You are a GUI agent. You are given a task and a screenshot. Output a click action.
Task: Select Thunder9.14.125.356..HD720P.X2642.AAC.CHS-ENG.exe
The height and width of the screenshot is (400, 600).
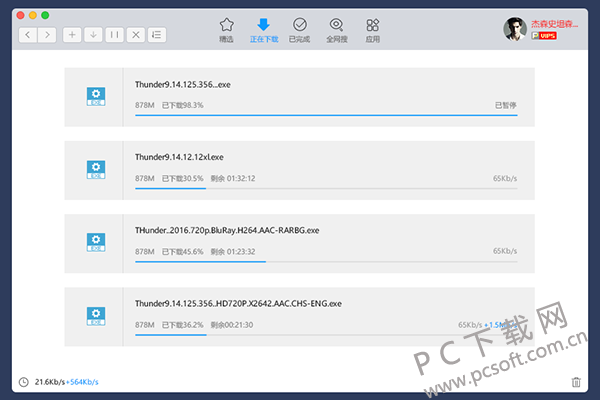click(x=238, y=304)
